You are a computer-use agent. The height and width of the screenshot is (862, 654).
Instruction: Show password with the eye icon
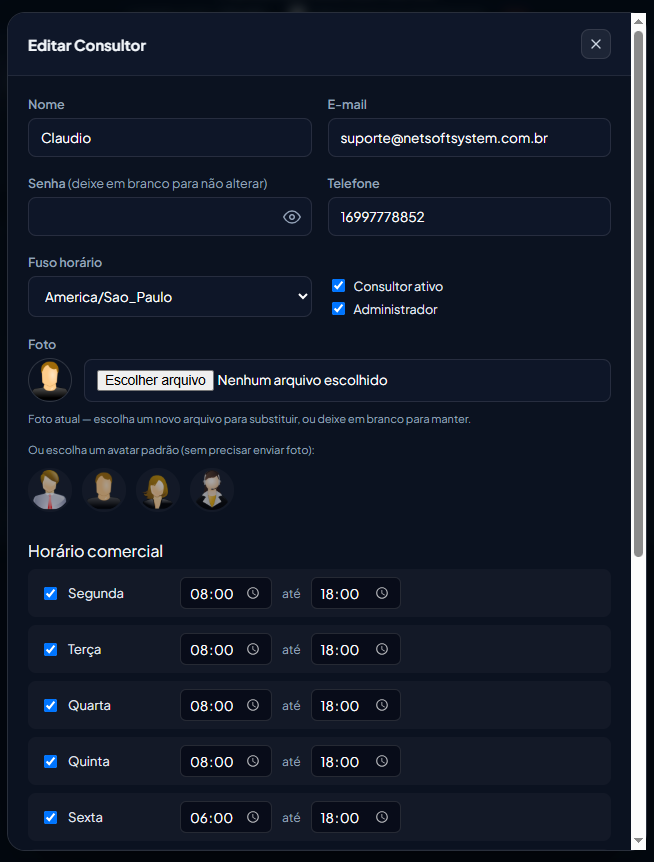(292, 217)
